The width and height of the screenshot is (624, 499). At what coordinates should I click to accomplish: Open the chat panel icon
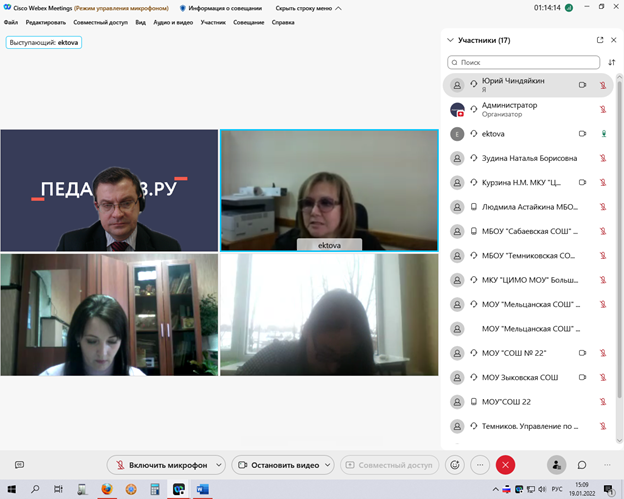coord(581,465)
